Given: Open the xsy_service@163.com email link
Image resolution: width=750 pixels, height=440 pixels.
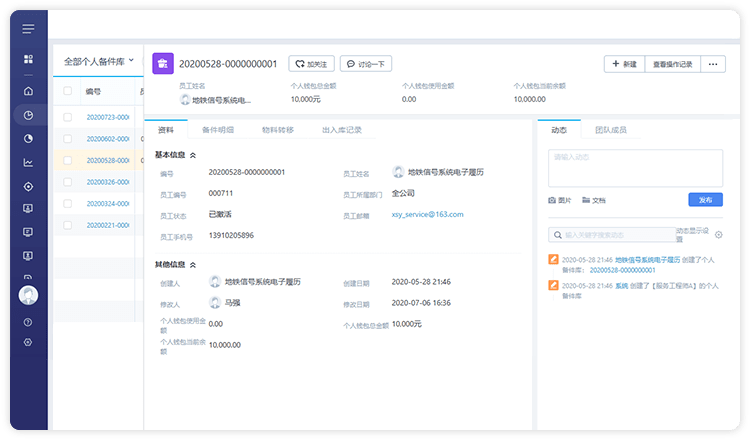Looking at the screenshot, I should point(428,214).
